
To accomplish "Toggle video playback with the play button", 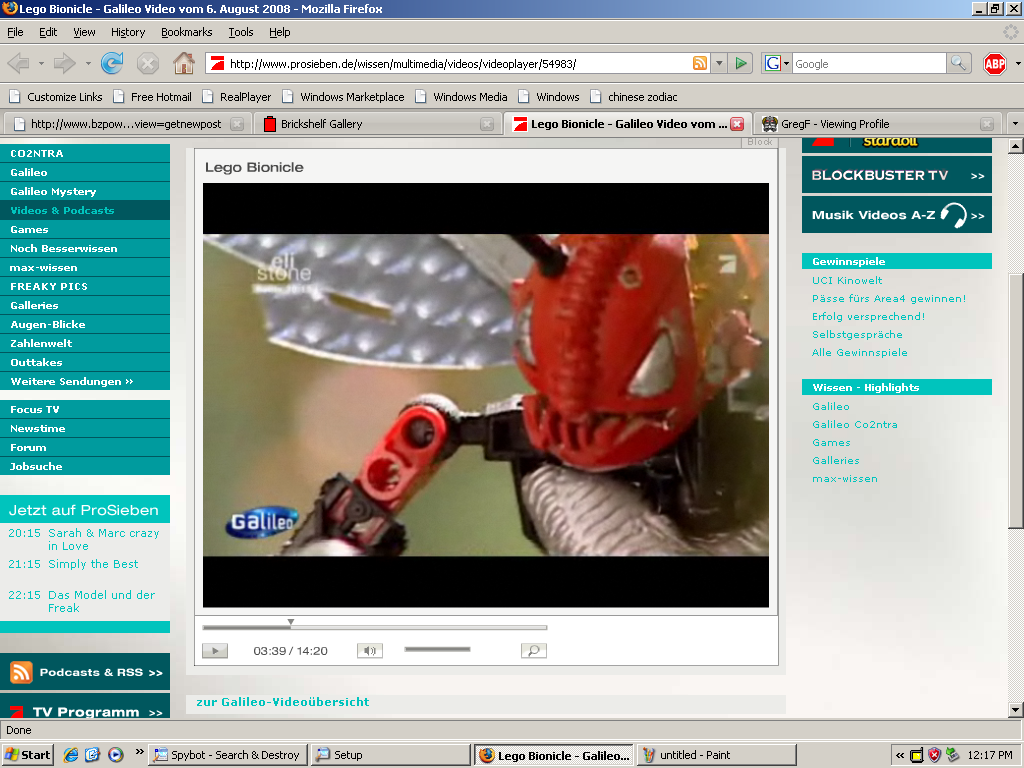I will click(215, 650).
